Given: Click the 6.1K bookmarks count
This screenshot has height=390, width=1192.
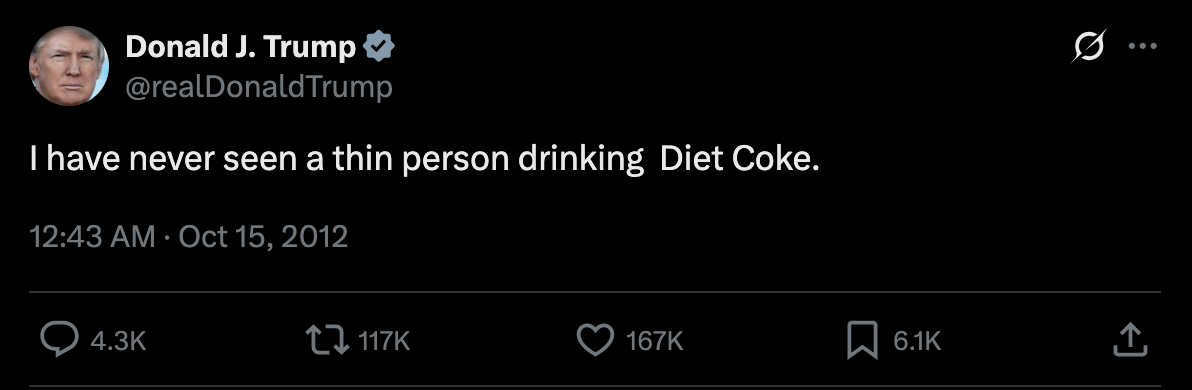Looking at the screenshot, I should click(917, 341).
